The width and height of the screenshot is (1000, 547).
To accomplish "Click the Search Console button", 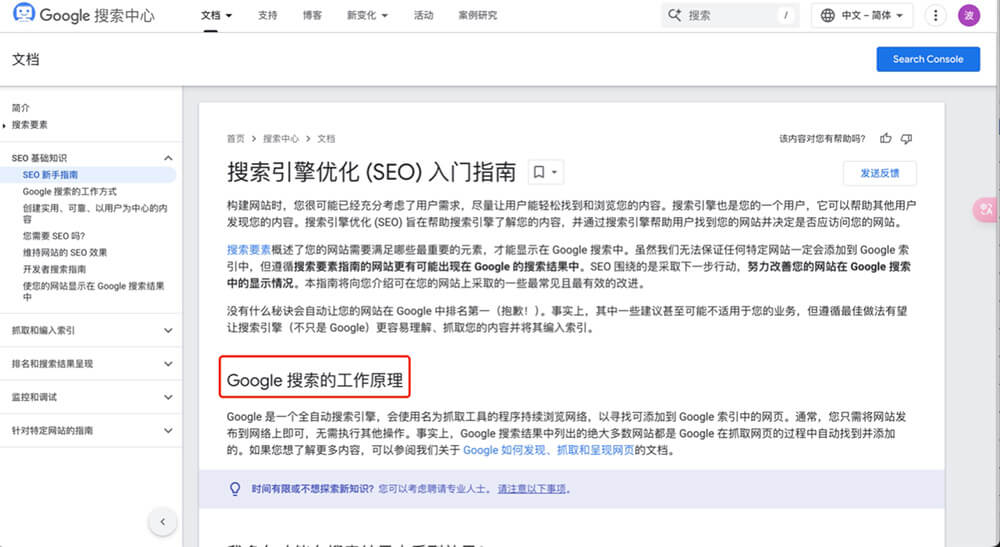I will tap(928, 59).
